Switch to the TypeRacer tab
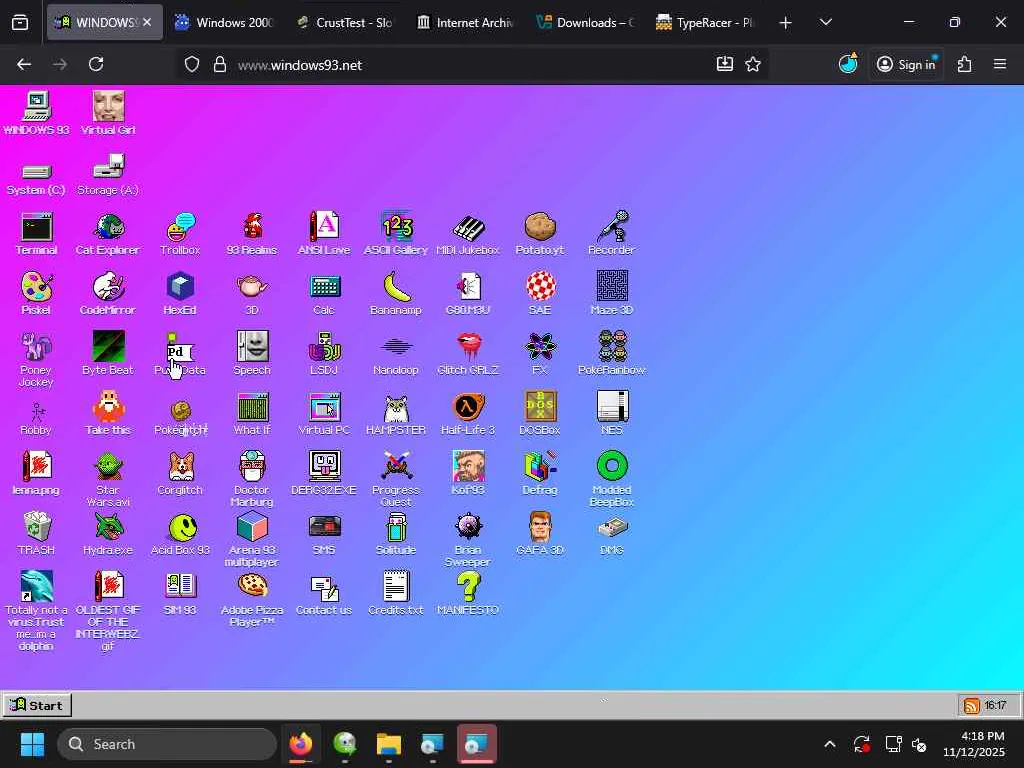 point(705,22)
